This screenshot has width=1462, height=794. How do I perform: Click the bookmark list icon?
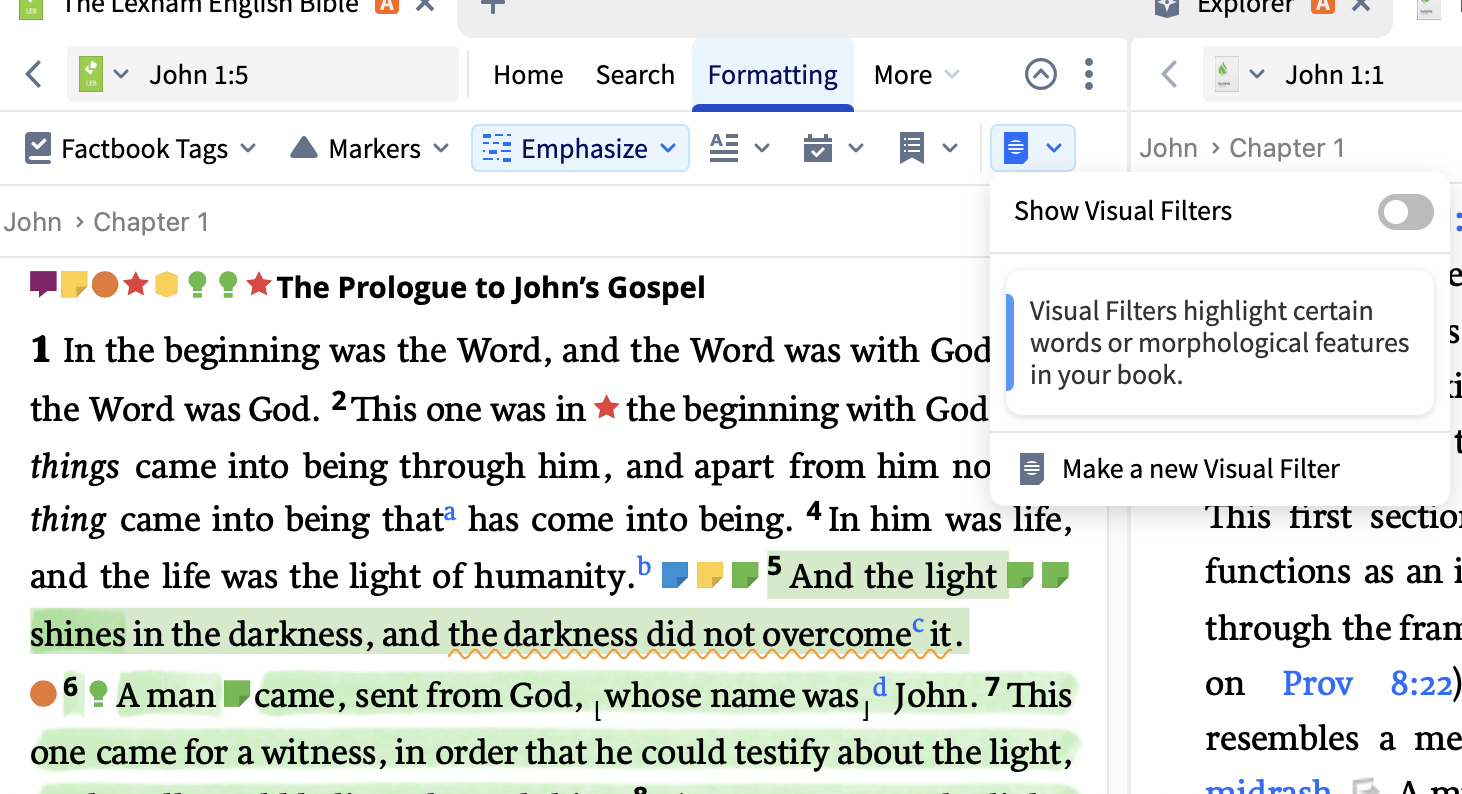912,148
